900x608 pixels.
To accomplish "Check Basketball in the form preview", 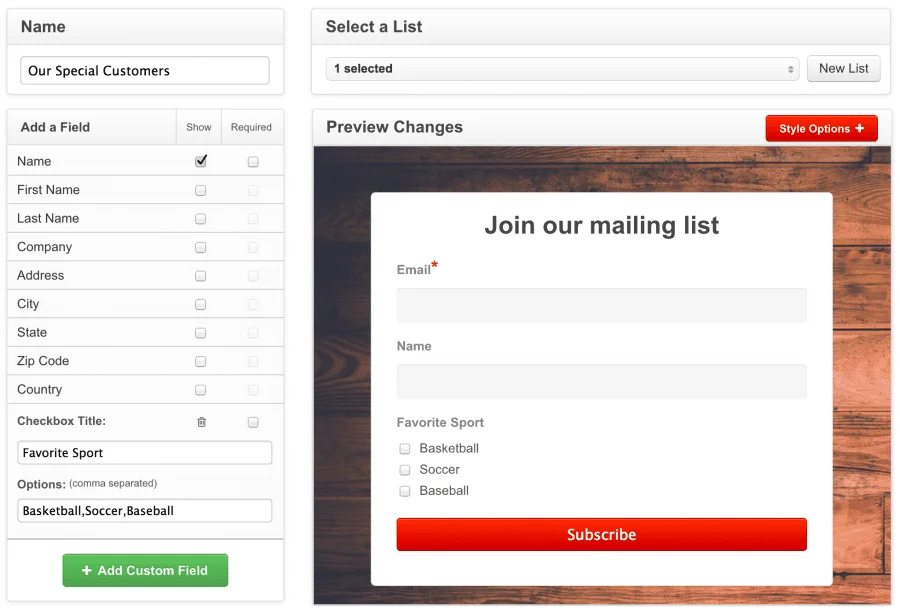I will click(405, 448).
